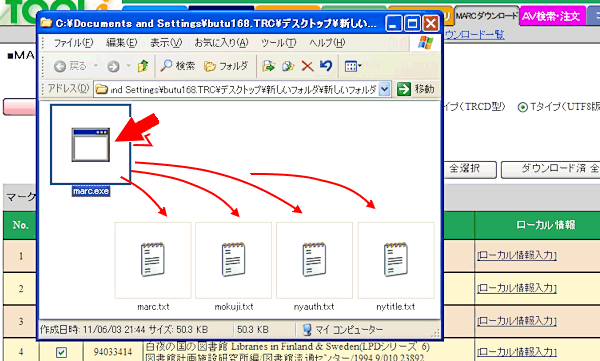Click the Move To folder icon
The width and height of the screenshot is (600, 361).
pyautogui.click(x=269, y=66)
